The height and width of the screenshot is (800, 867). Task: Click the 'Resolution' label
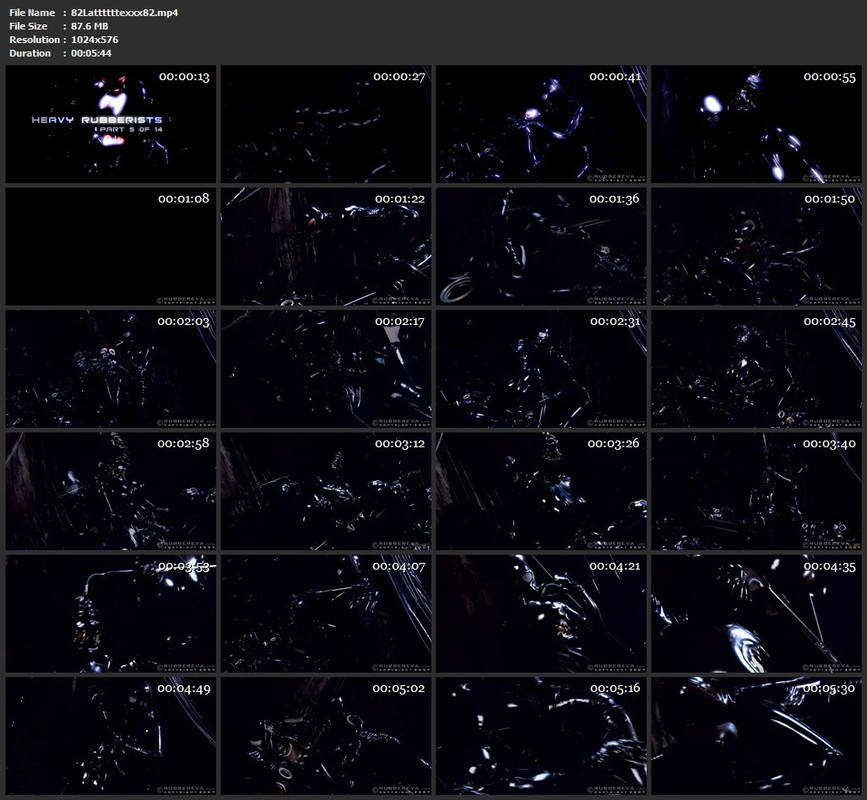[x=34, y=39]
